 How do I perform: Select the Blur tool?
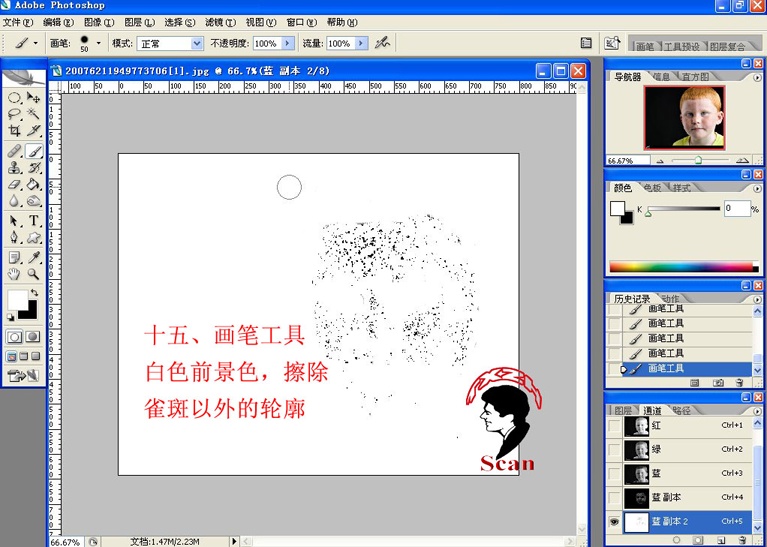14,201
